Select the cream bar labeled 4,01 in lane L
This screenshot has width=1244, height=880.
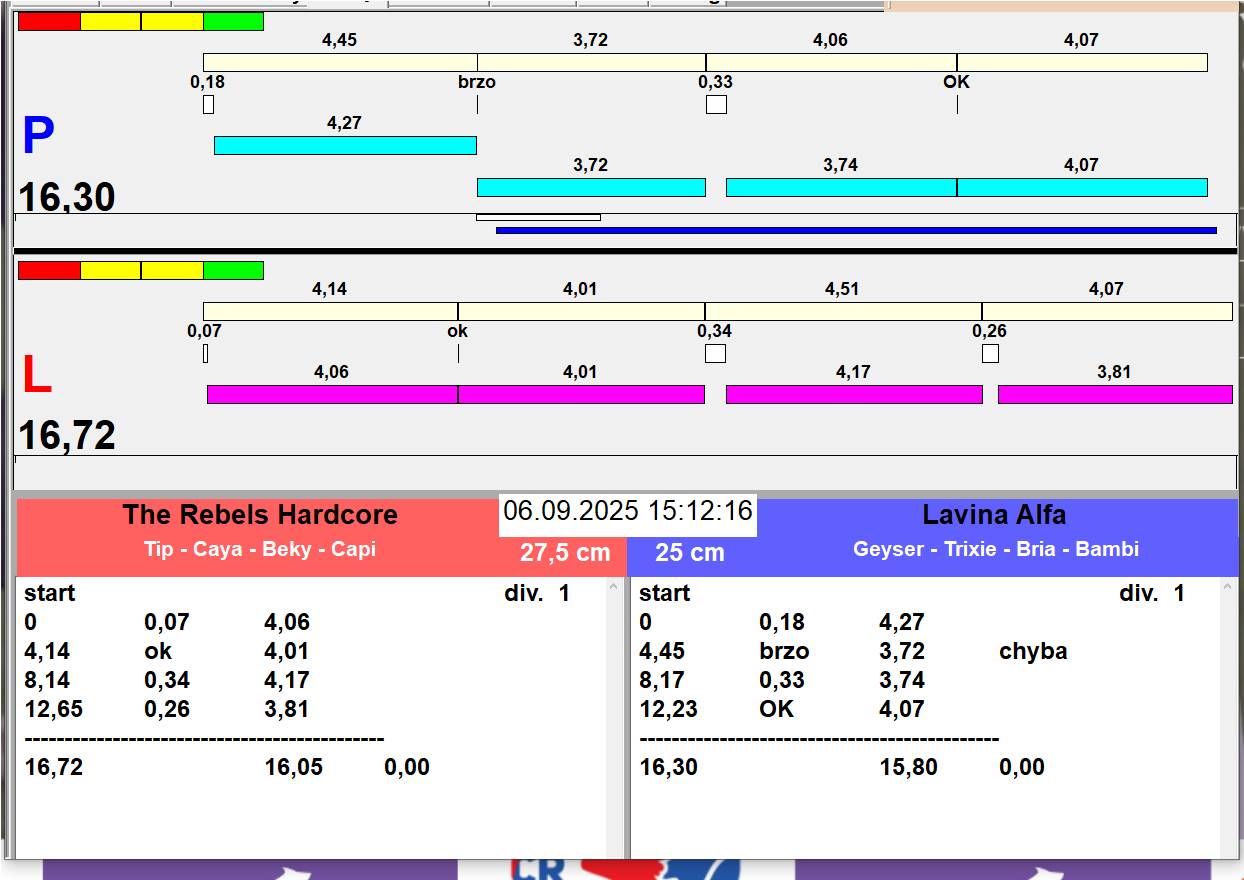[581, 312]
